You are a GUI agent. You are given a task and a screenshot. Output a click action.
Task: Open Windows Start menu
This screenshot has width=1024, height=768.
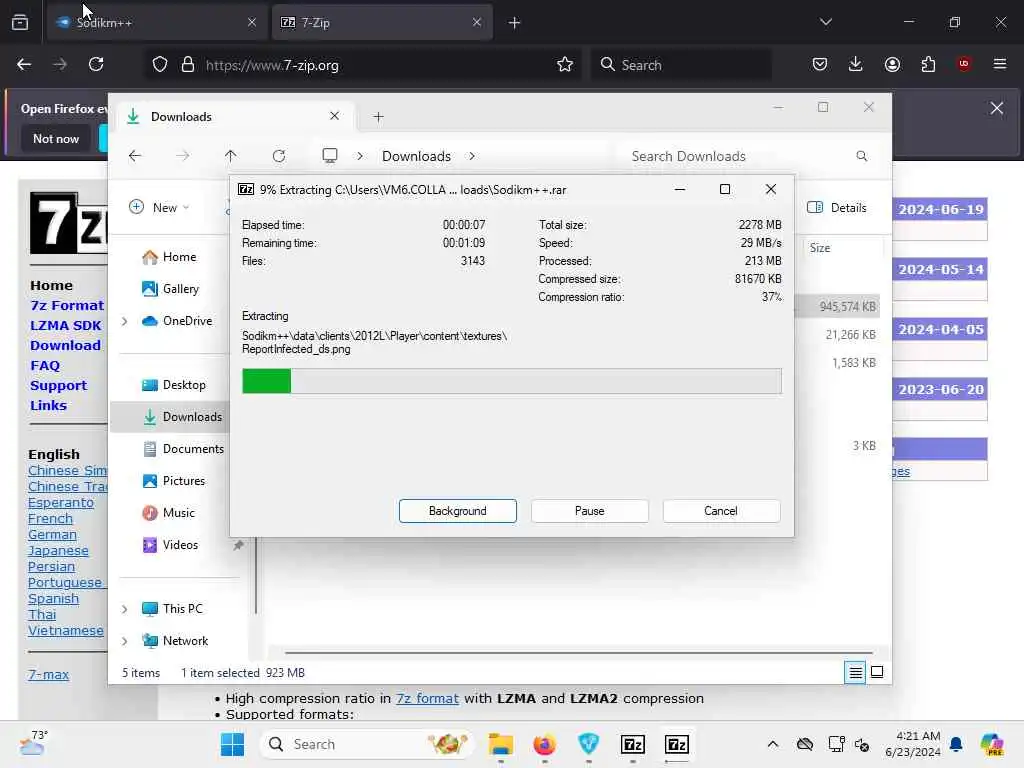pyautogui.click(x=232, y=744)
